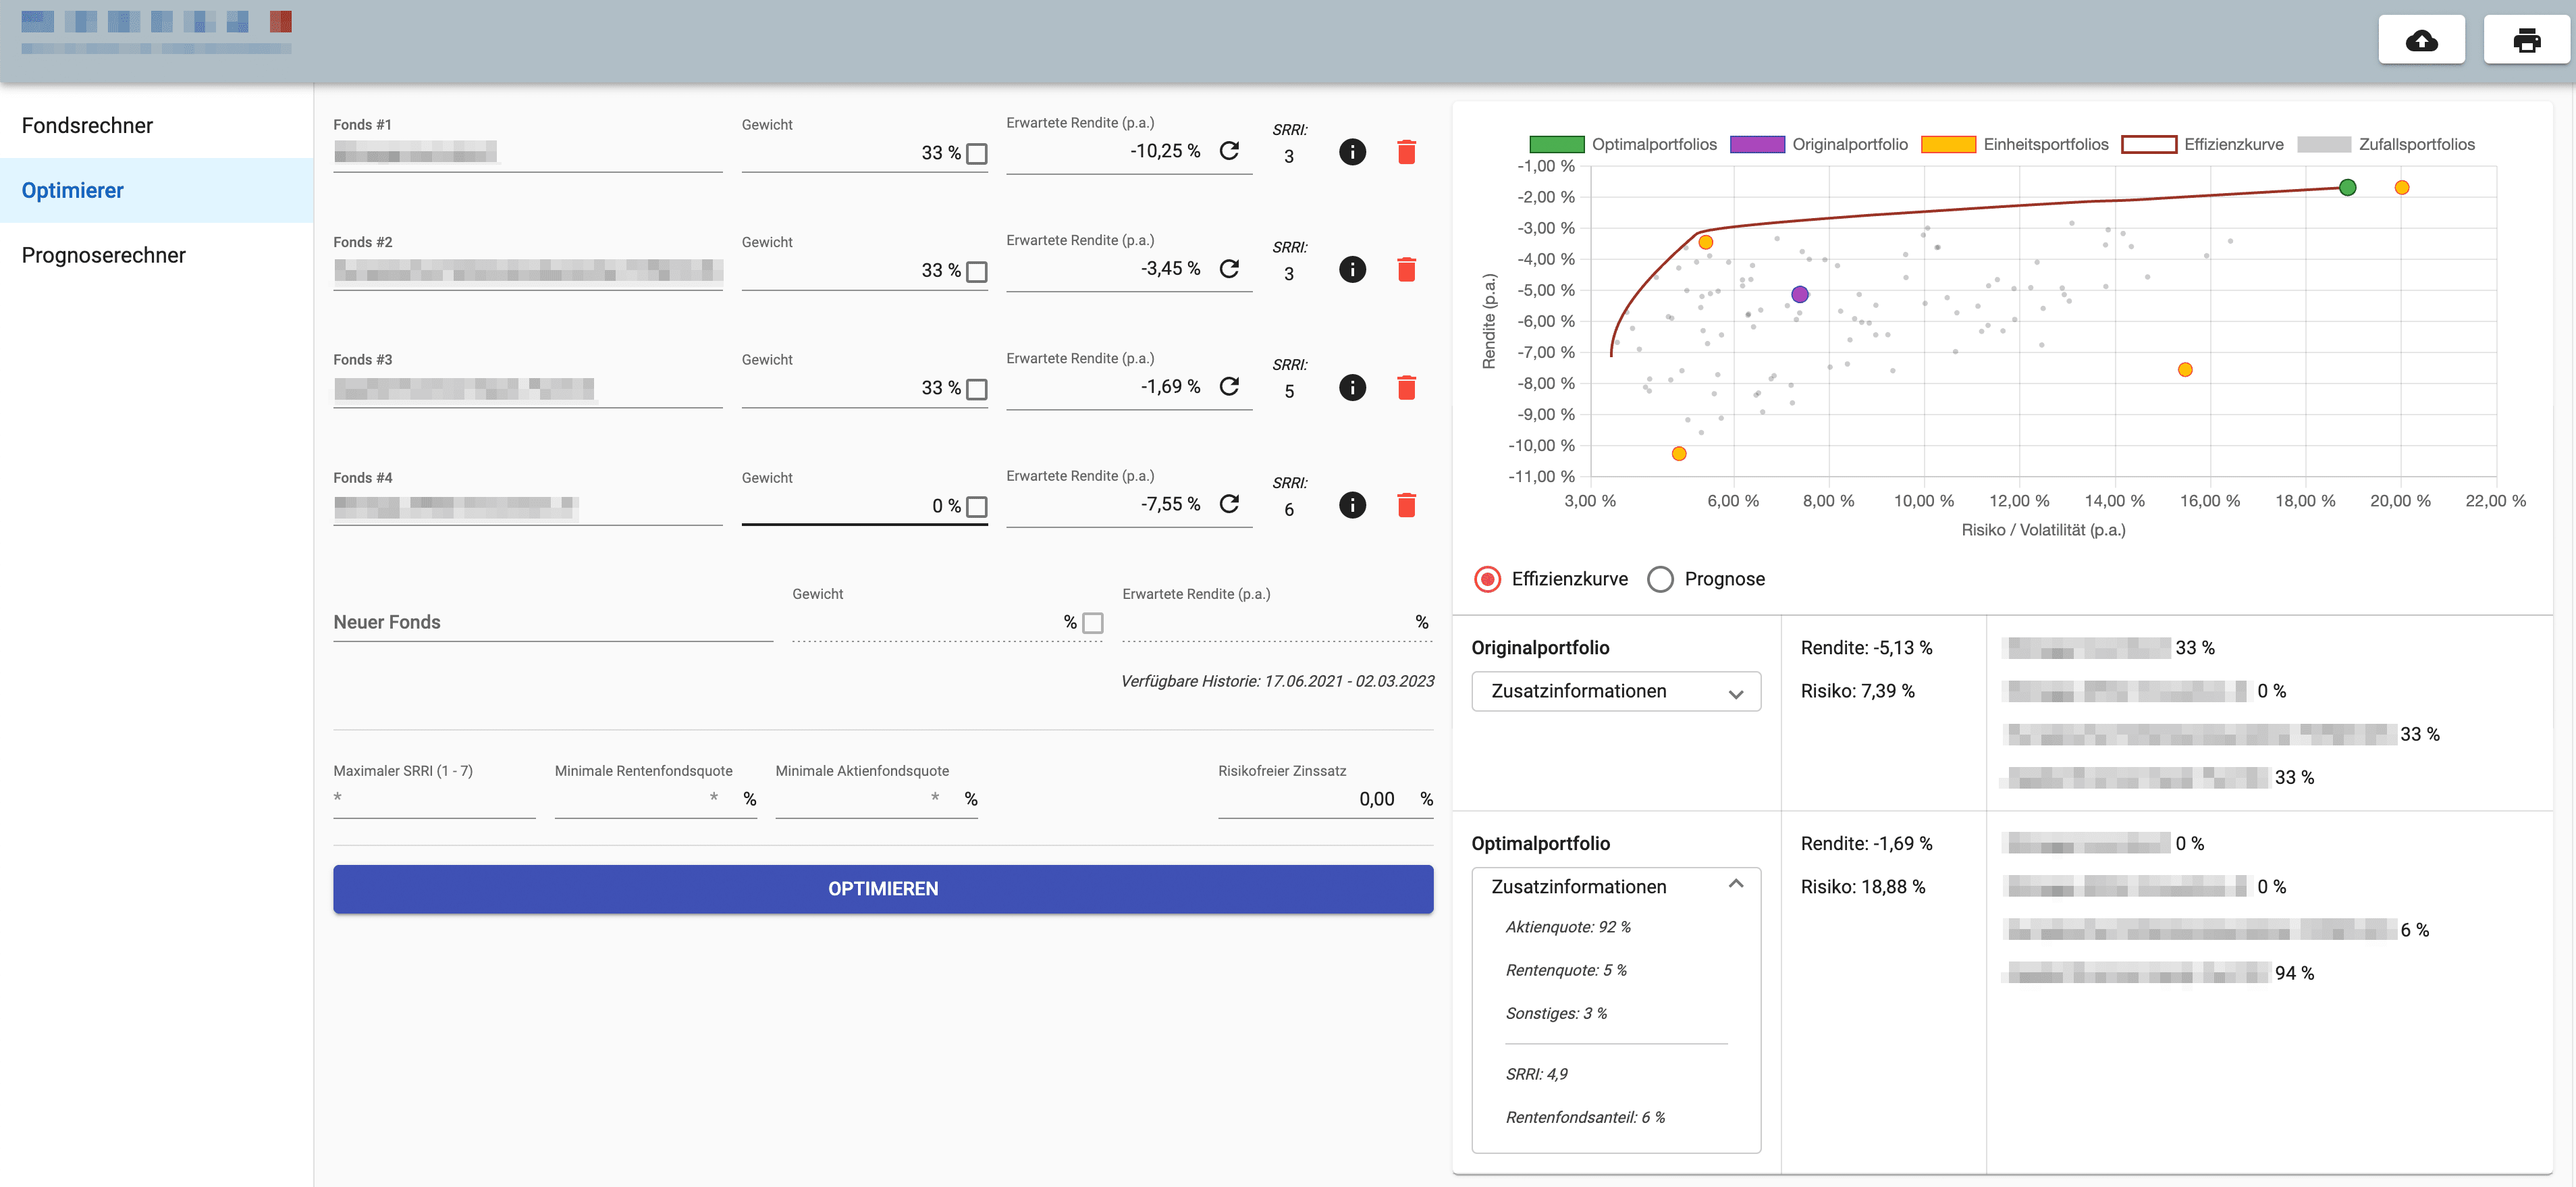Reset expected return for Fonds #3

(1229, 387)
